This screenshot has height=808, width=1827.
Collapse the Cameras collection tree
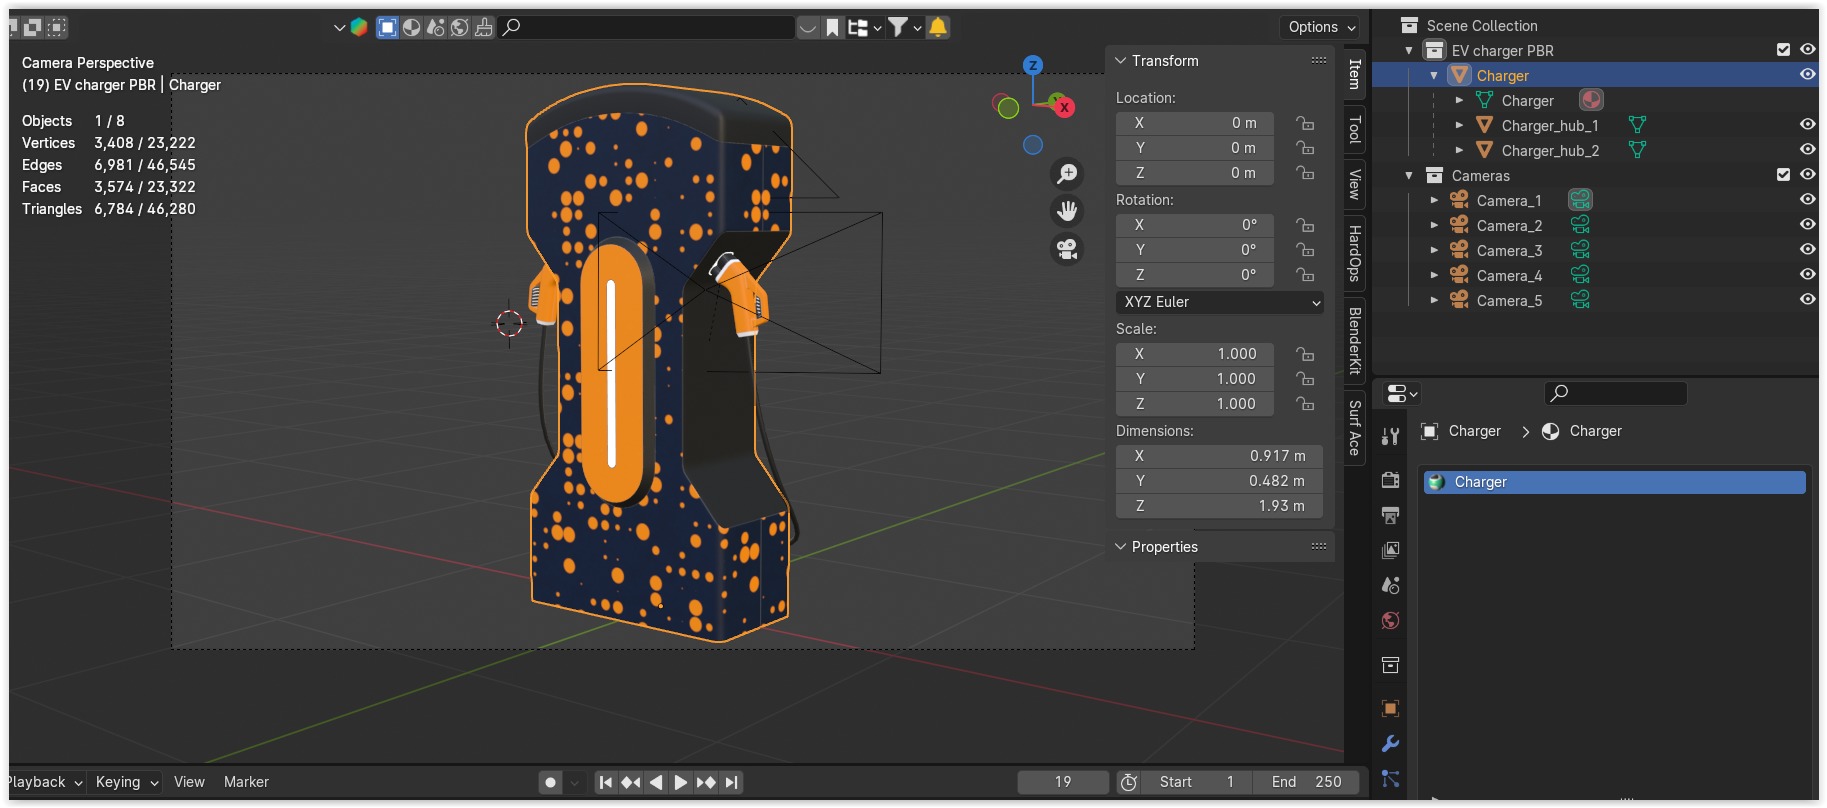coord(1409,175)
